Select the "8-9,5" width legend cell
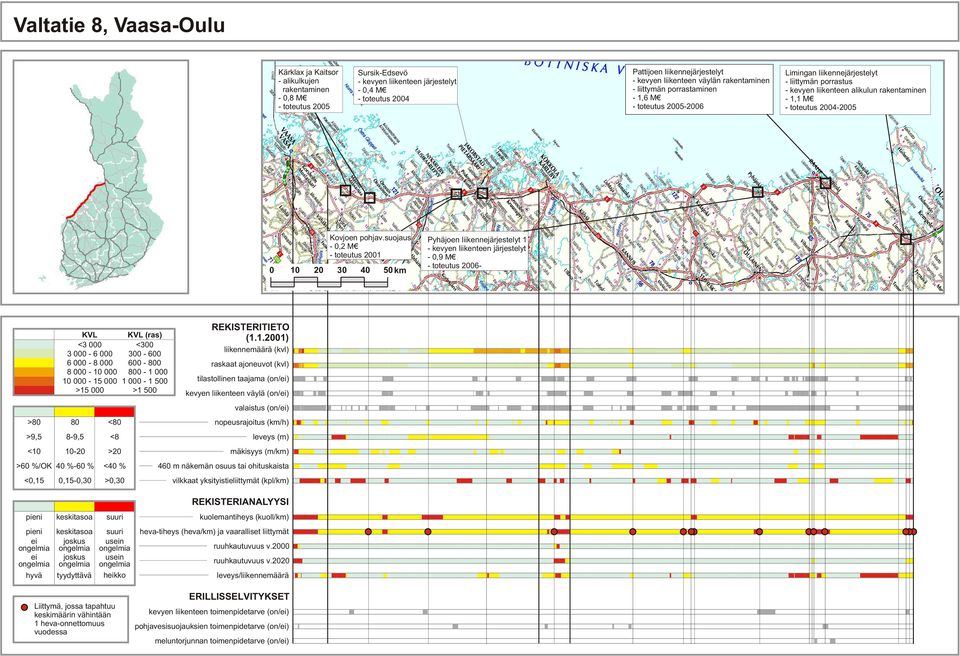This screenshot has height=656, width=960. pos(74,437)
